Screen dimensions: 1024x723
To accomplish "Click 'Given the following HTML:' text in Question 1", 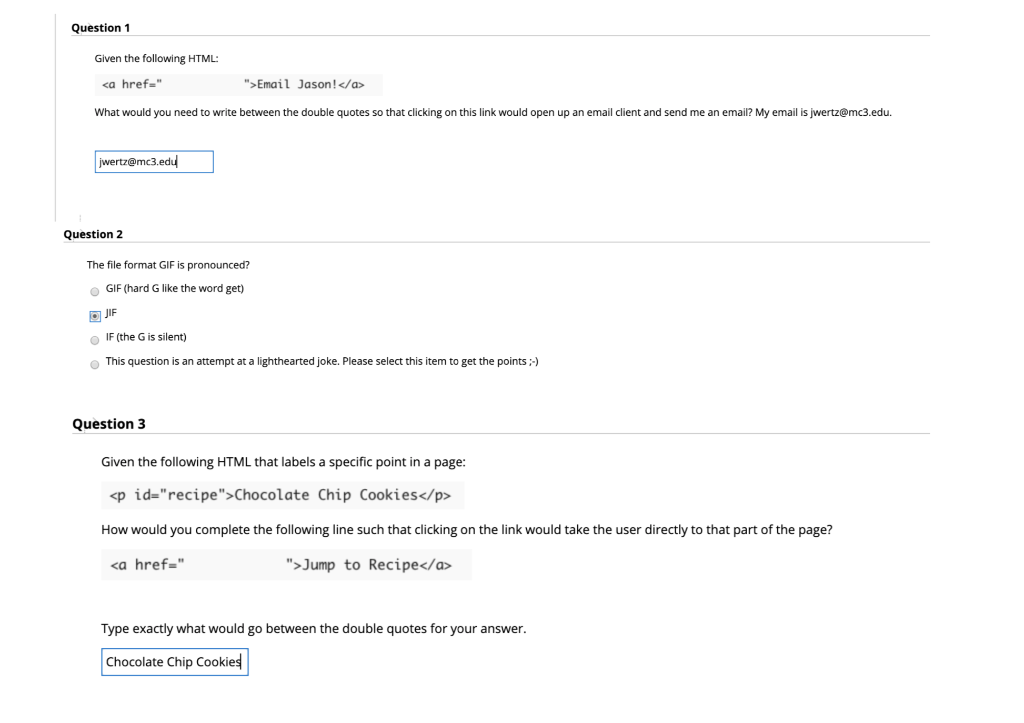I will (x=156, y=60).
